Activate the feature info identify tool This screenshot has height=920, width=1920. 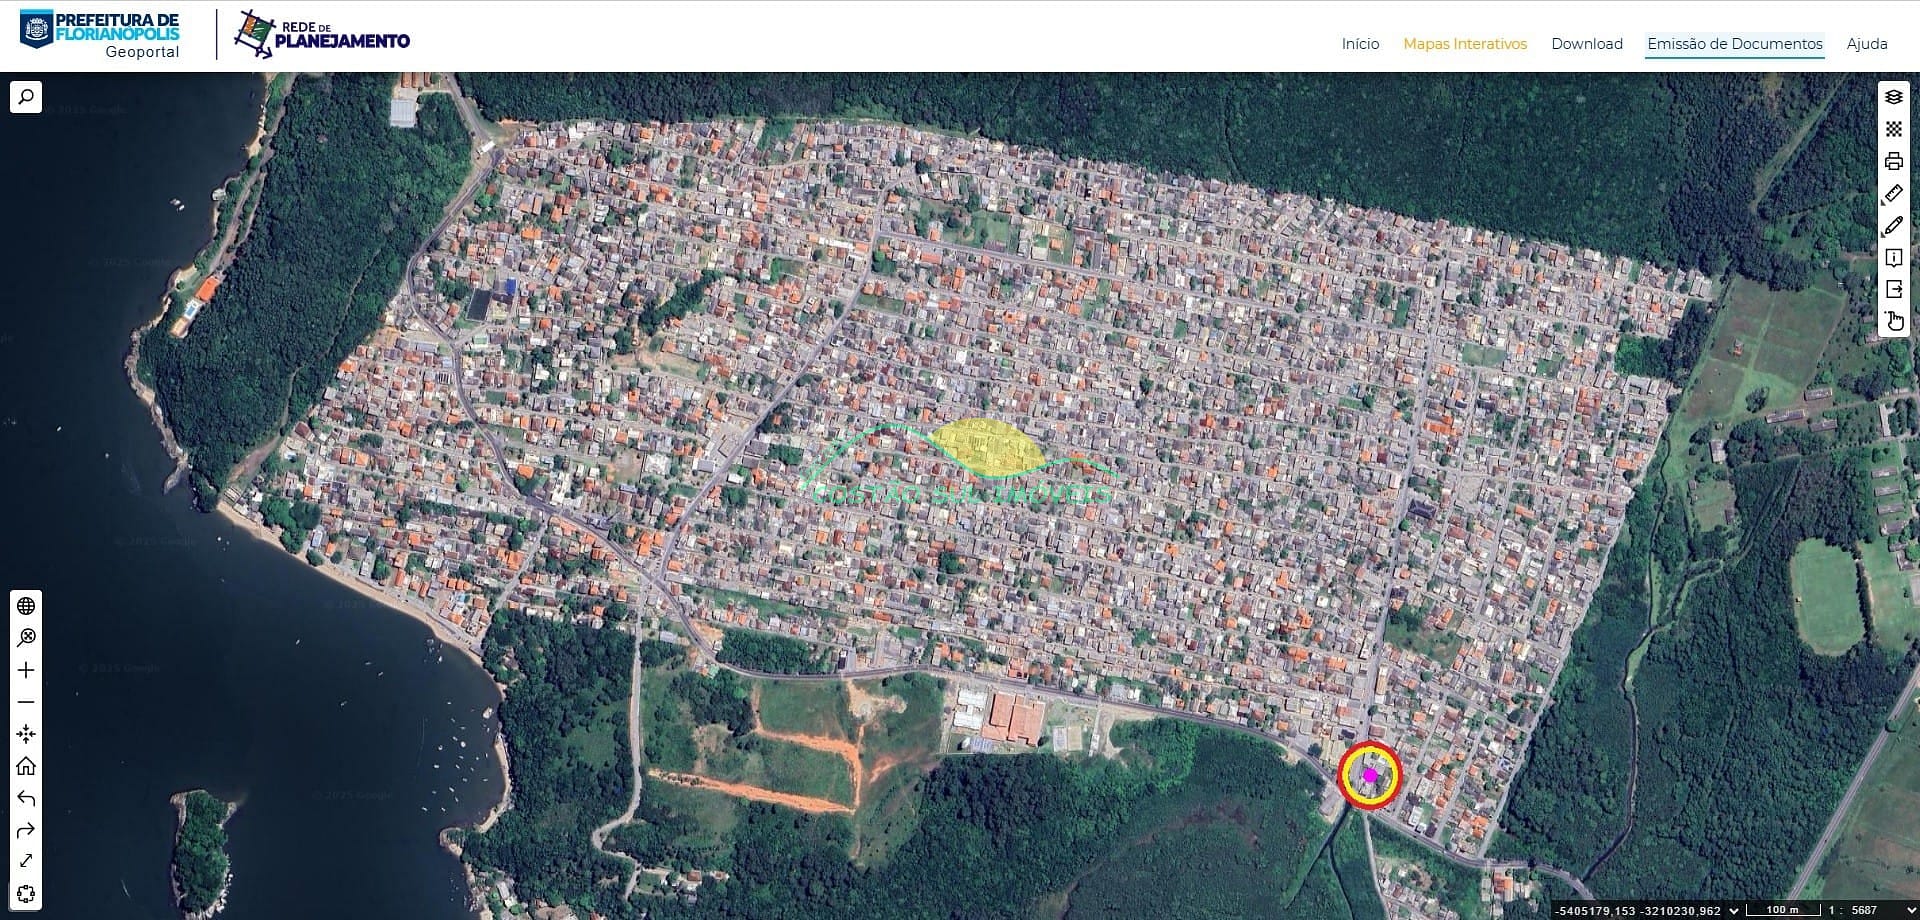pyautogui.click(x=1893, y=258)
